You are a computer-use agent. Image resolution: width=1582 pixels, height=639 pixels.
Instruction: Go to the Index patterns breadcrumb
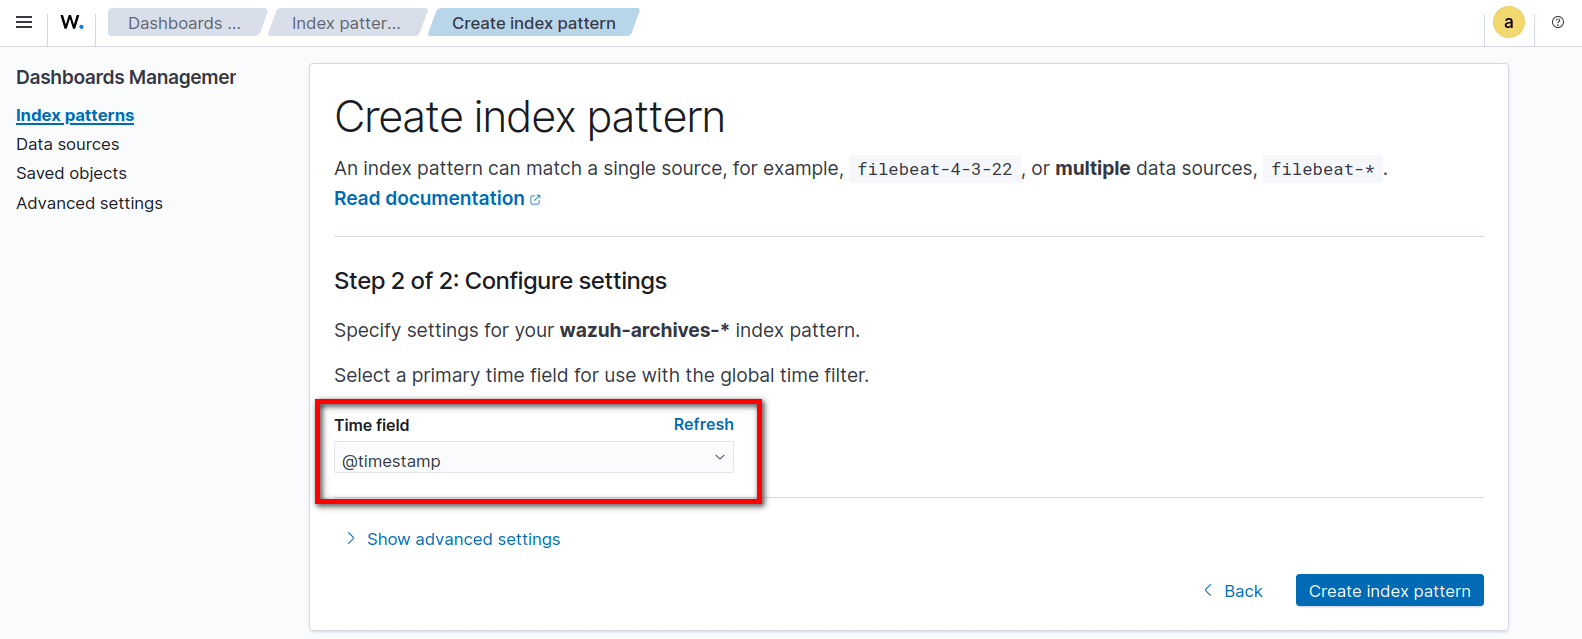coord(346,23)
